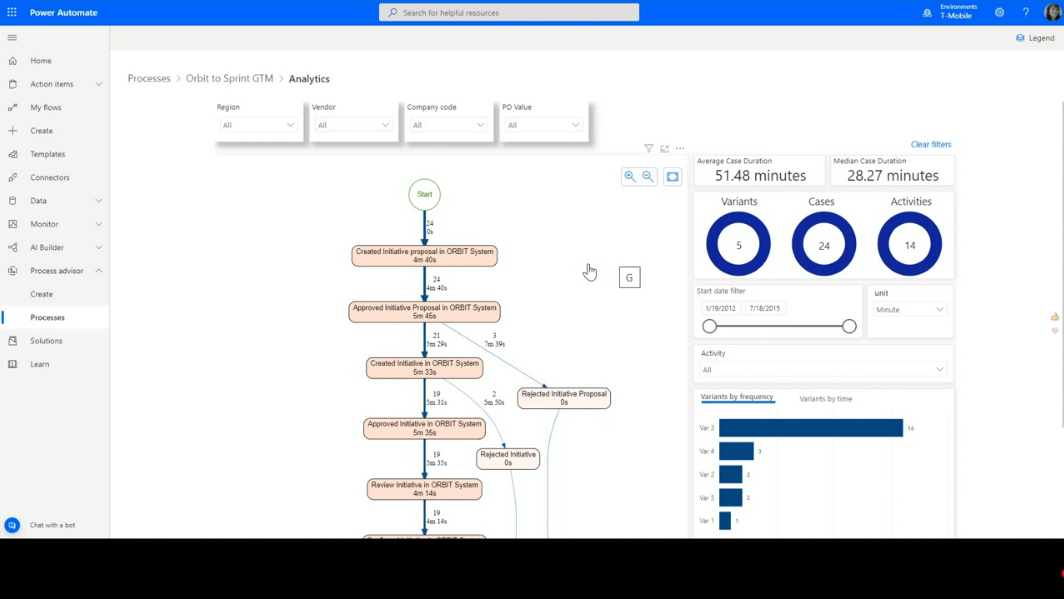Click the focus mode expand icon

(x=664, y=148)
